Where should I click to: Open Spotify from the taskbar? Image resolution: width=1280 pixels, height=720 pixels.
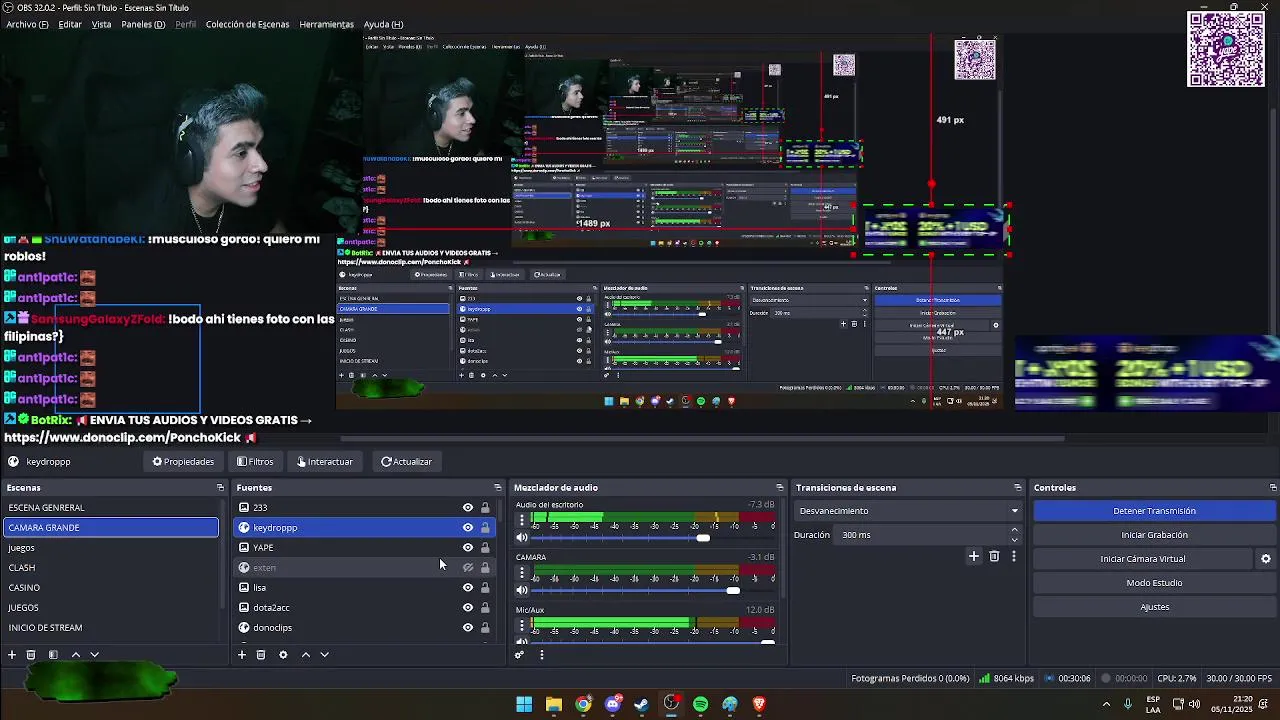[x=700, y=704]
